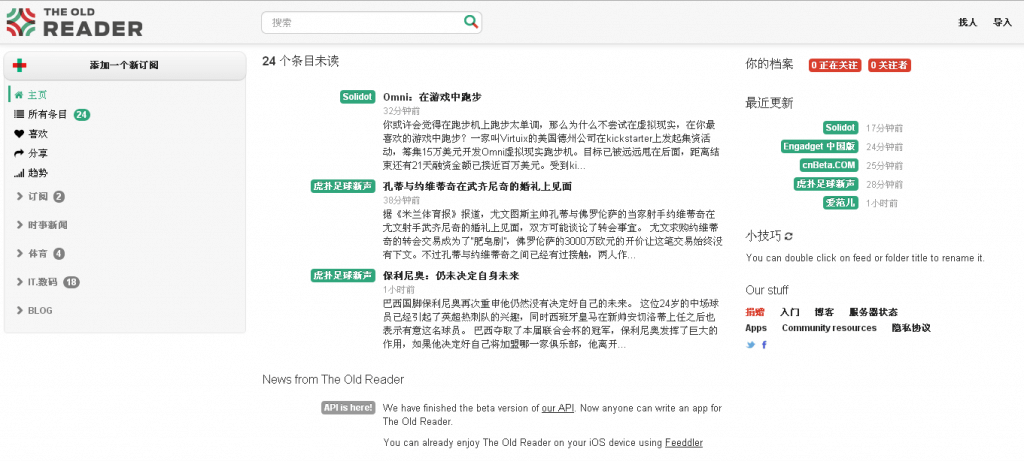Click Engadget 中国版 feed under 最近更新
This screenshot has width=1024, height=461.
tap(820, 146)
